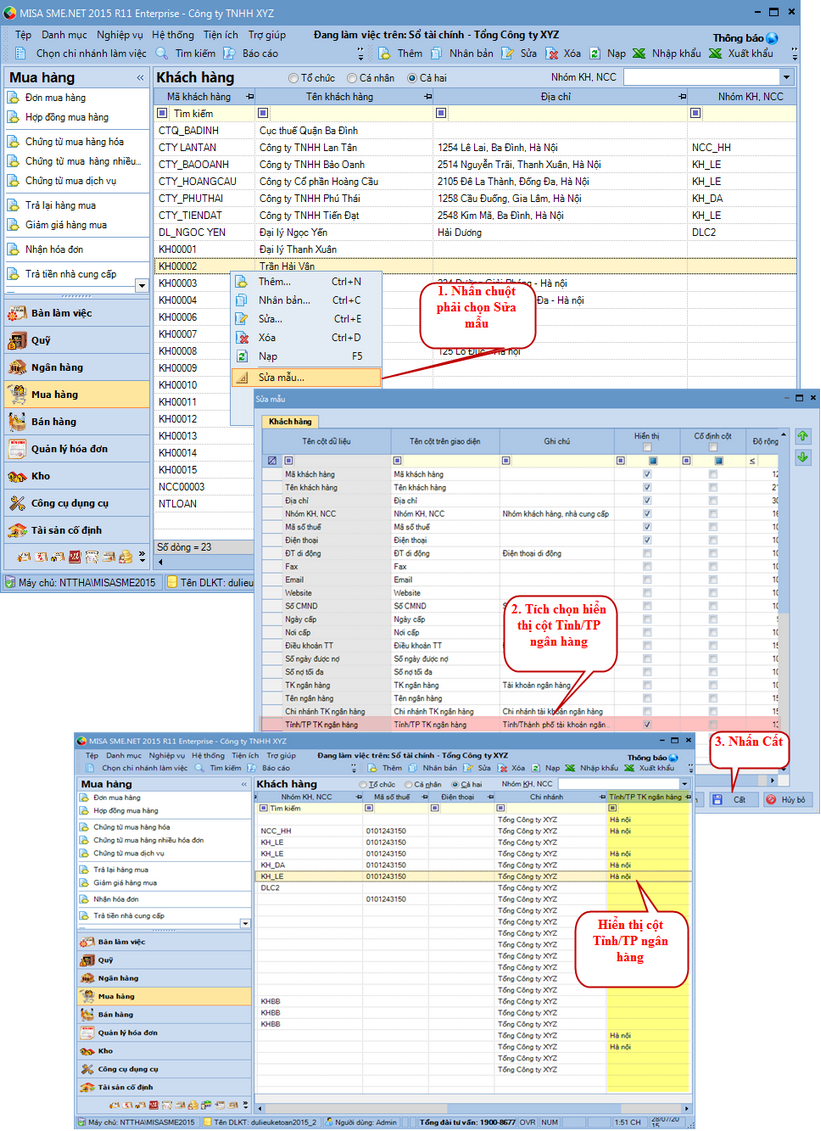Choose Nhân bản... from context menu

click(x=306, y=300)
